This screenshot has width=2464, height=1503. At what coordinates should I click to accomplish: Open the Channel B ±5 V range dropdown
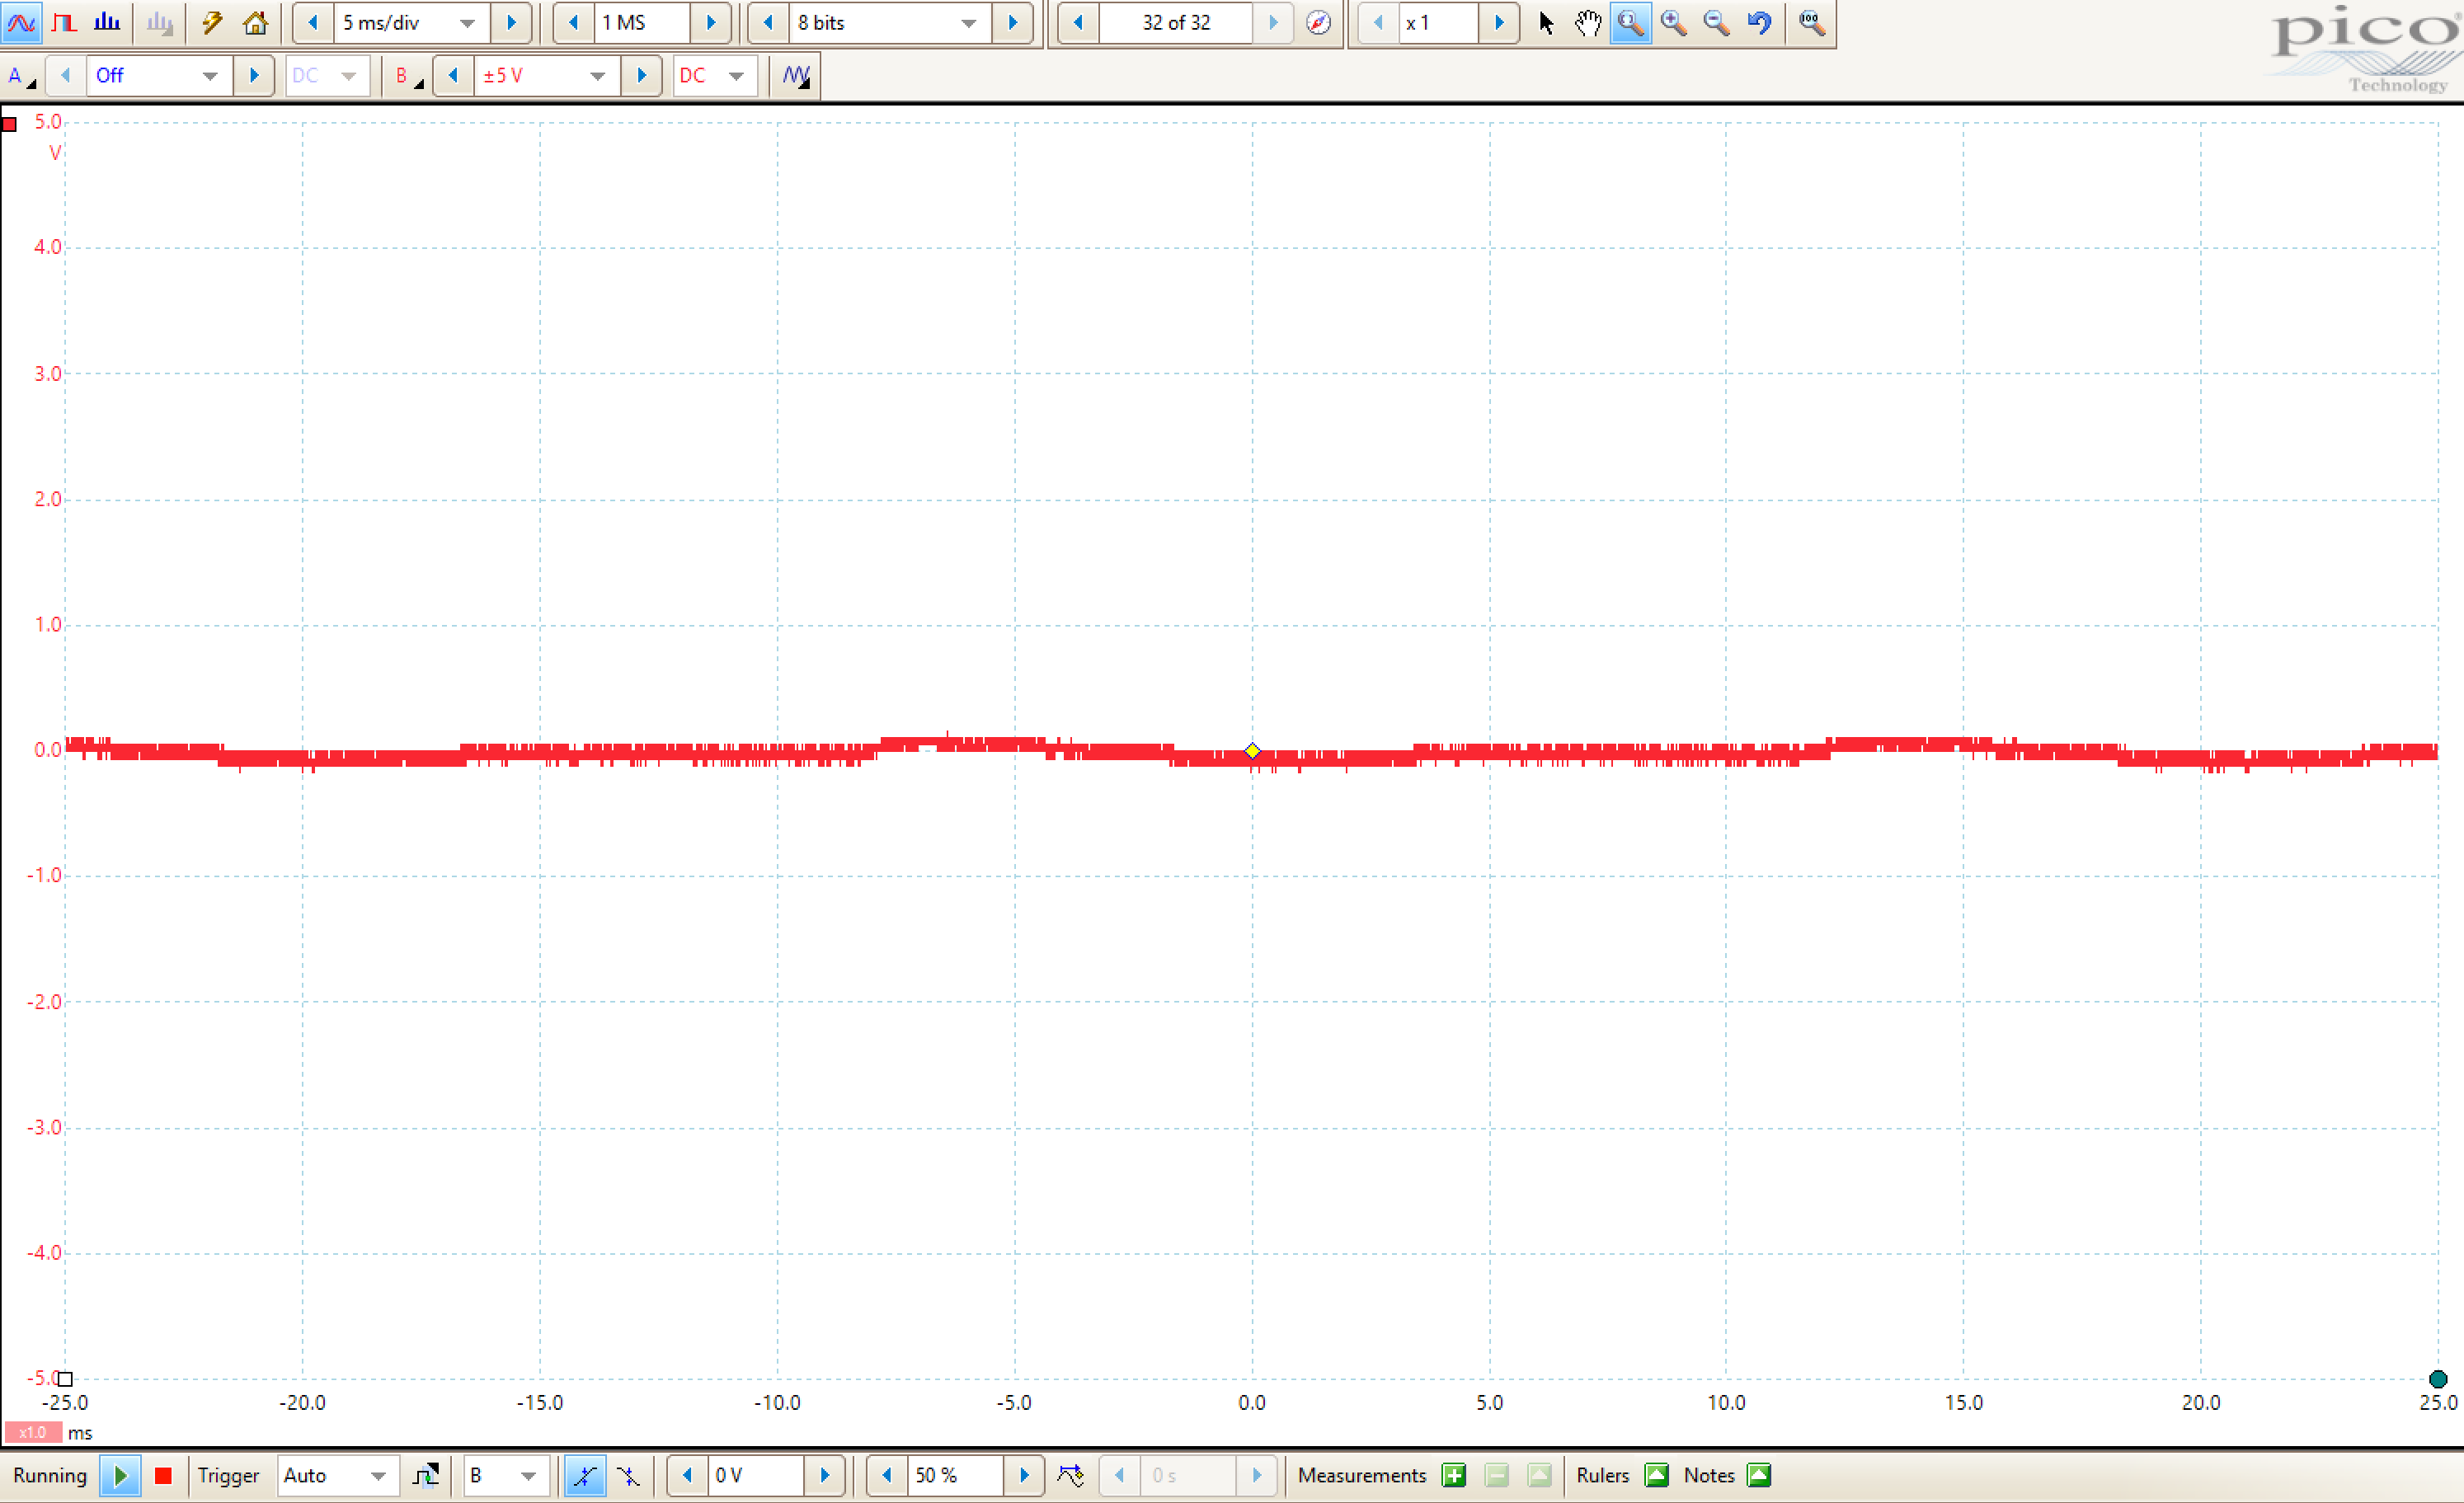pos(597,75)
